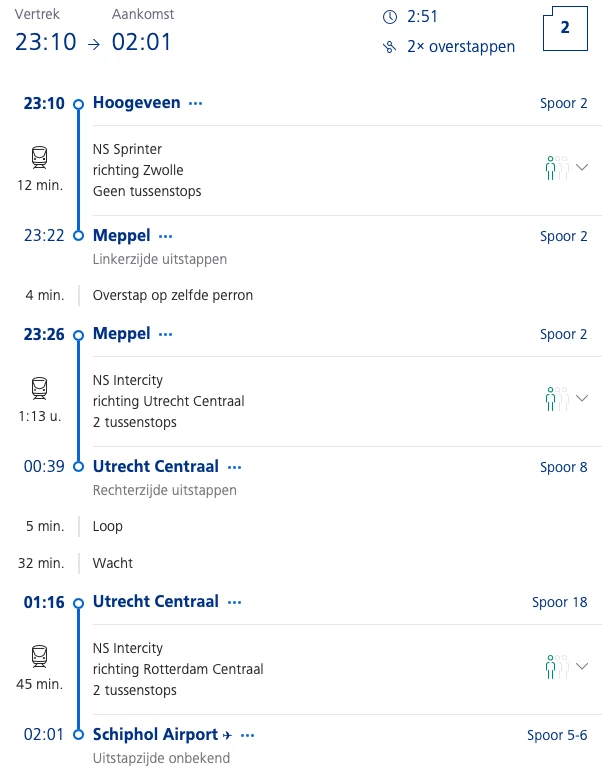
Task: Click Utrecht Centraal departure station at 01:16
Action: pyautogui.click(x=155, y=601)
